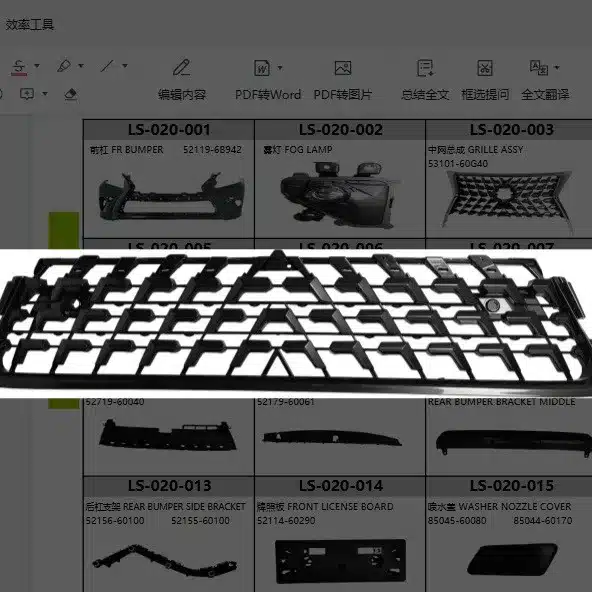Open the PDF转Word dropdown arrow
Screen dimensions: 592x592
point(280,68)
